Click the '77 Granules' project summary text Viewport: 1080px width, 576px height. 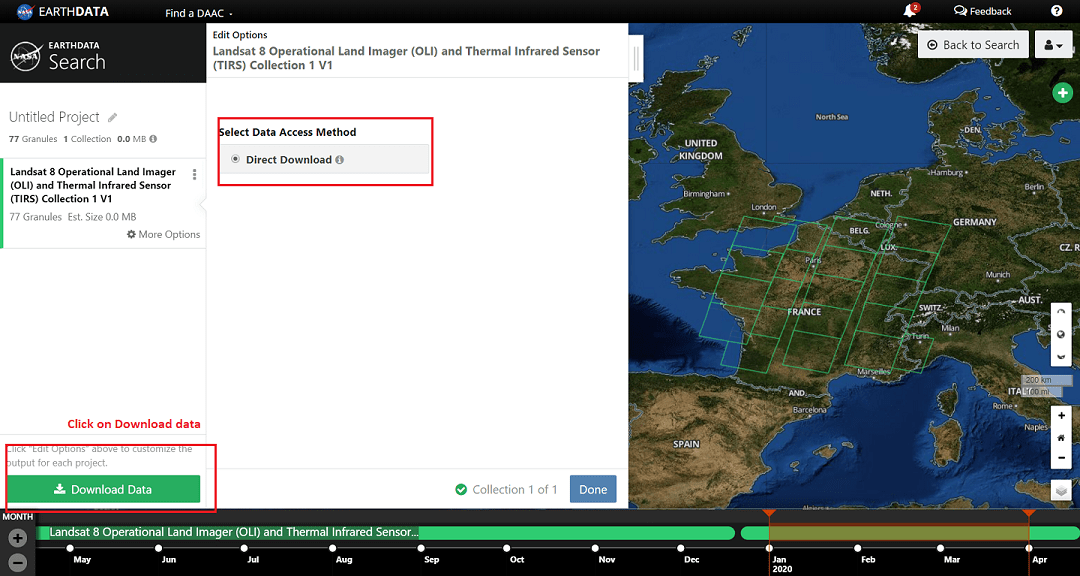tap(33, 138)
